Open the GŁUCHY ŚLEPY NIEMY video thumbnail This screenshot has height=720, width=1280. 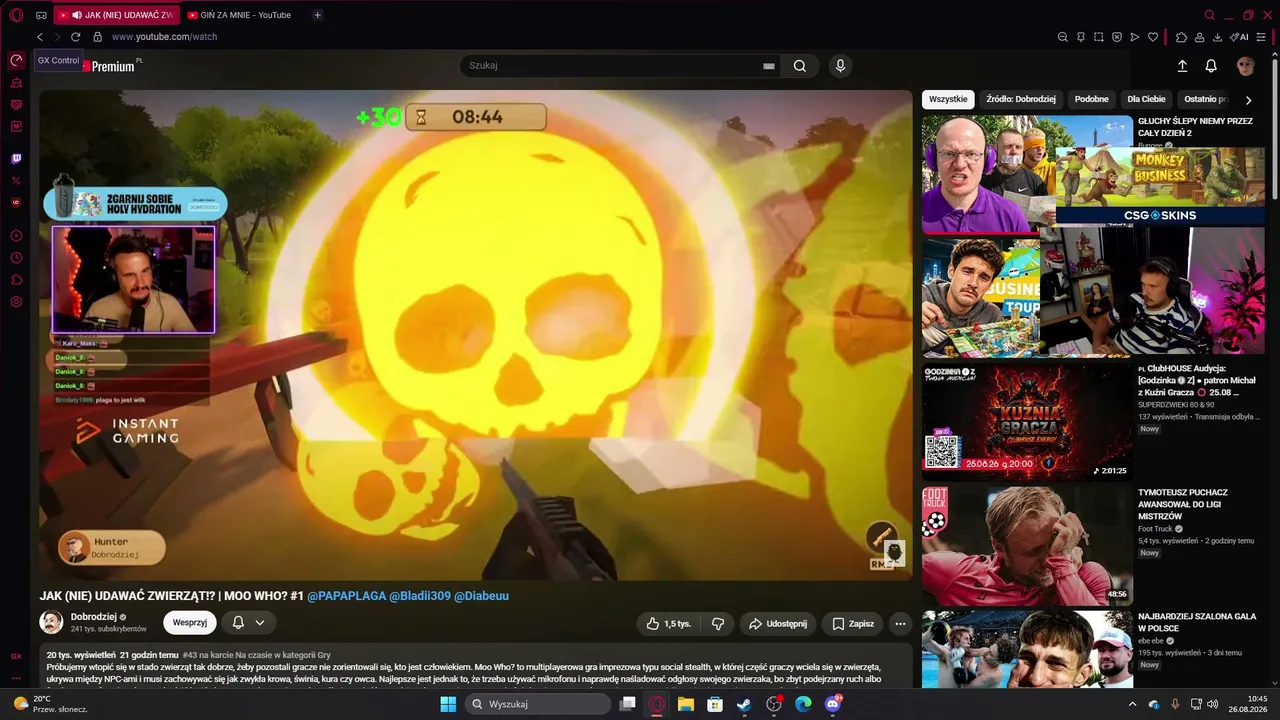1027,174
